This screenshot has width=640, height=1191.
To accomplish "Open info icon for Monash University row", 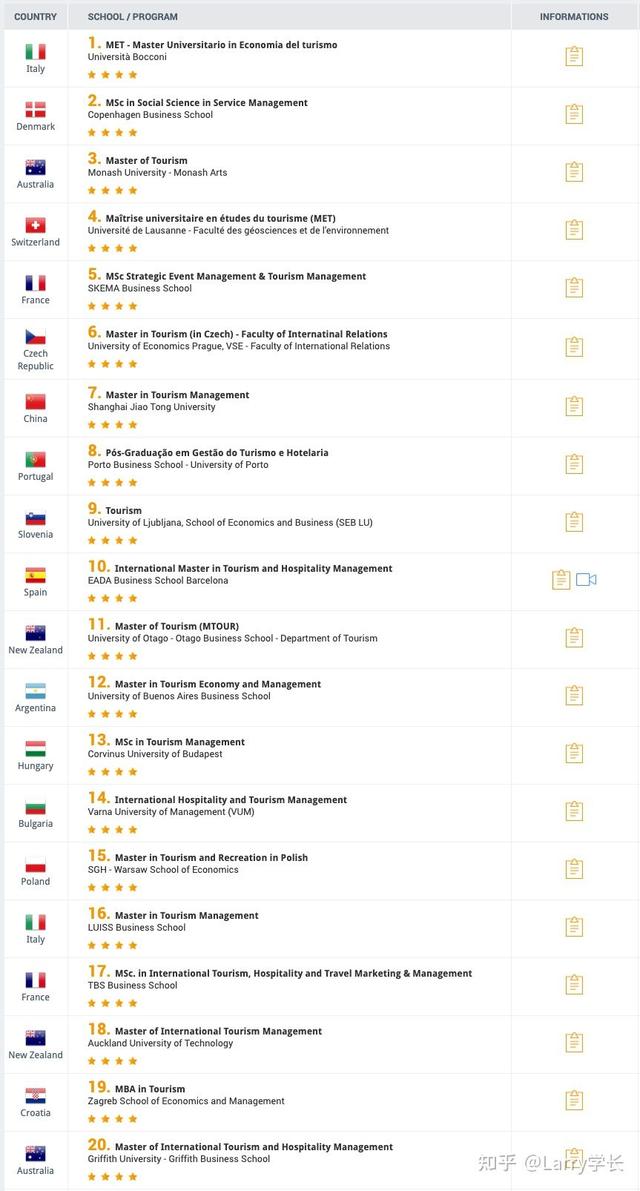I will (x=574, y=172).
